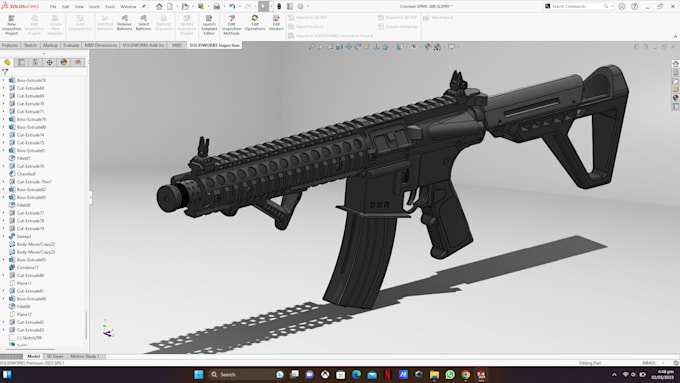
Task: Click the Search Commands field
Action: click(578, 7)
